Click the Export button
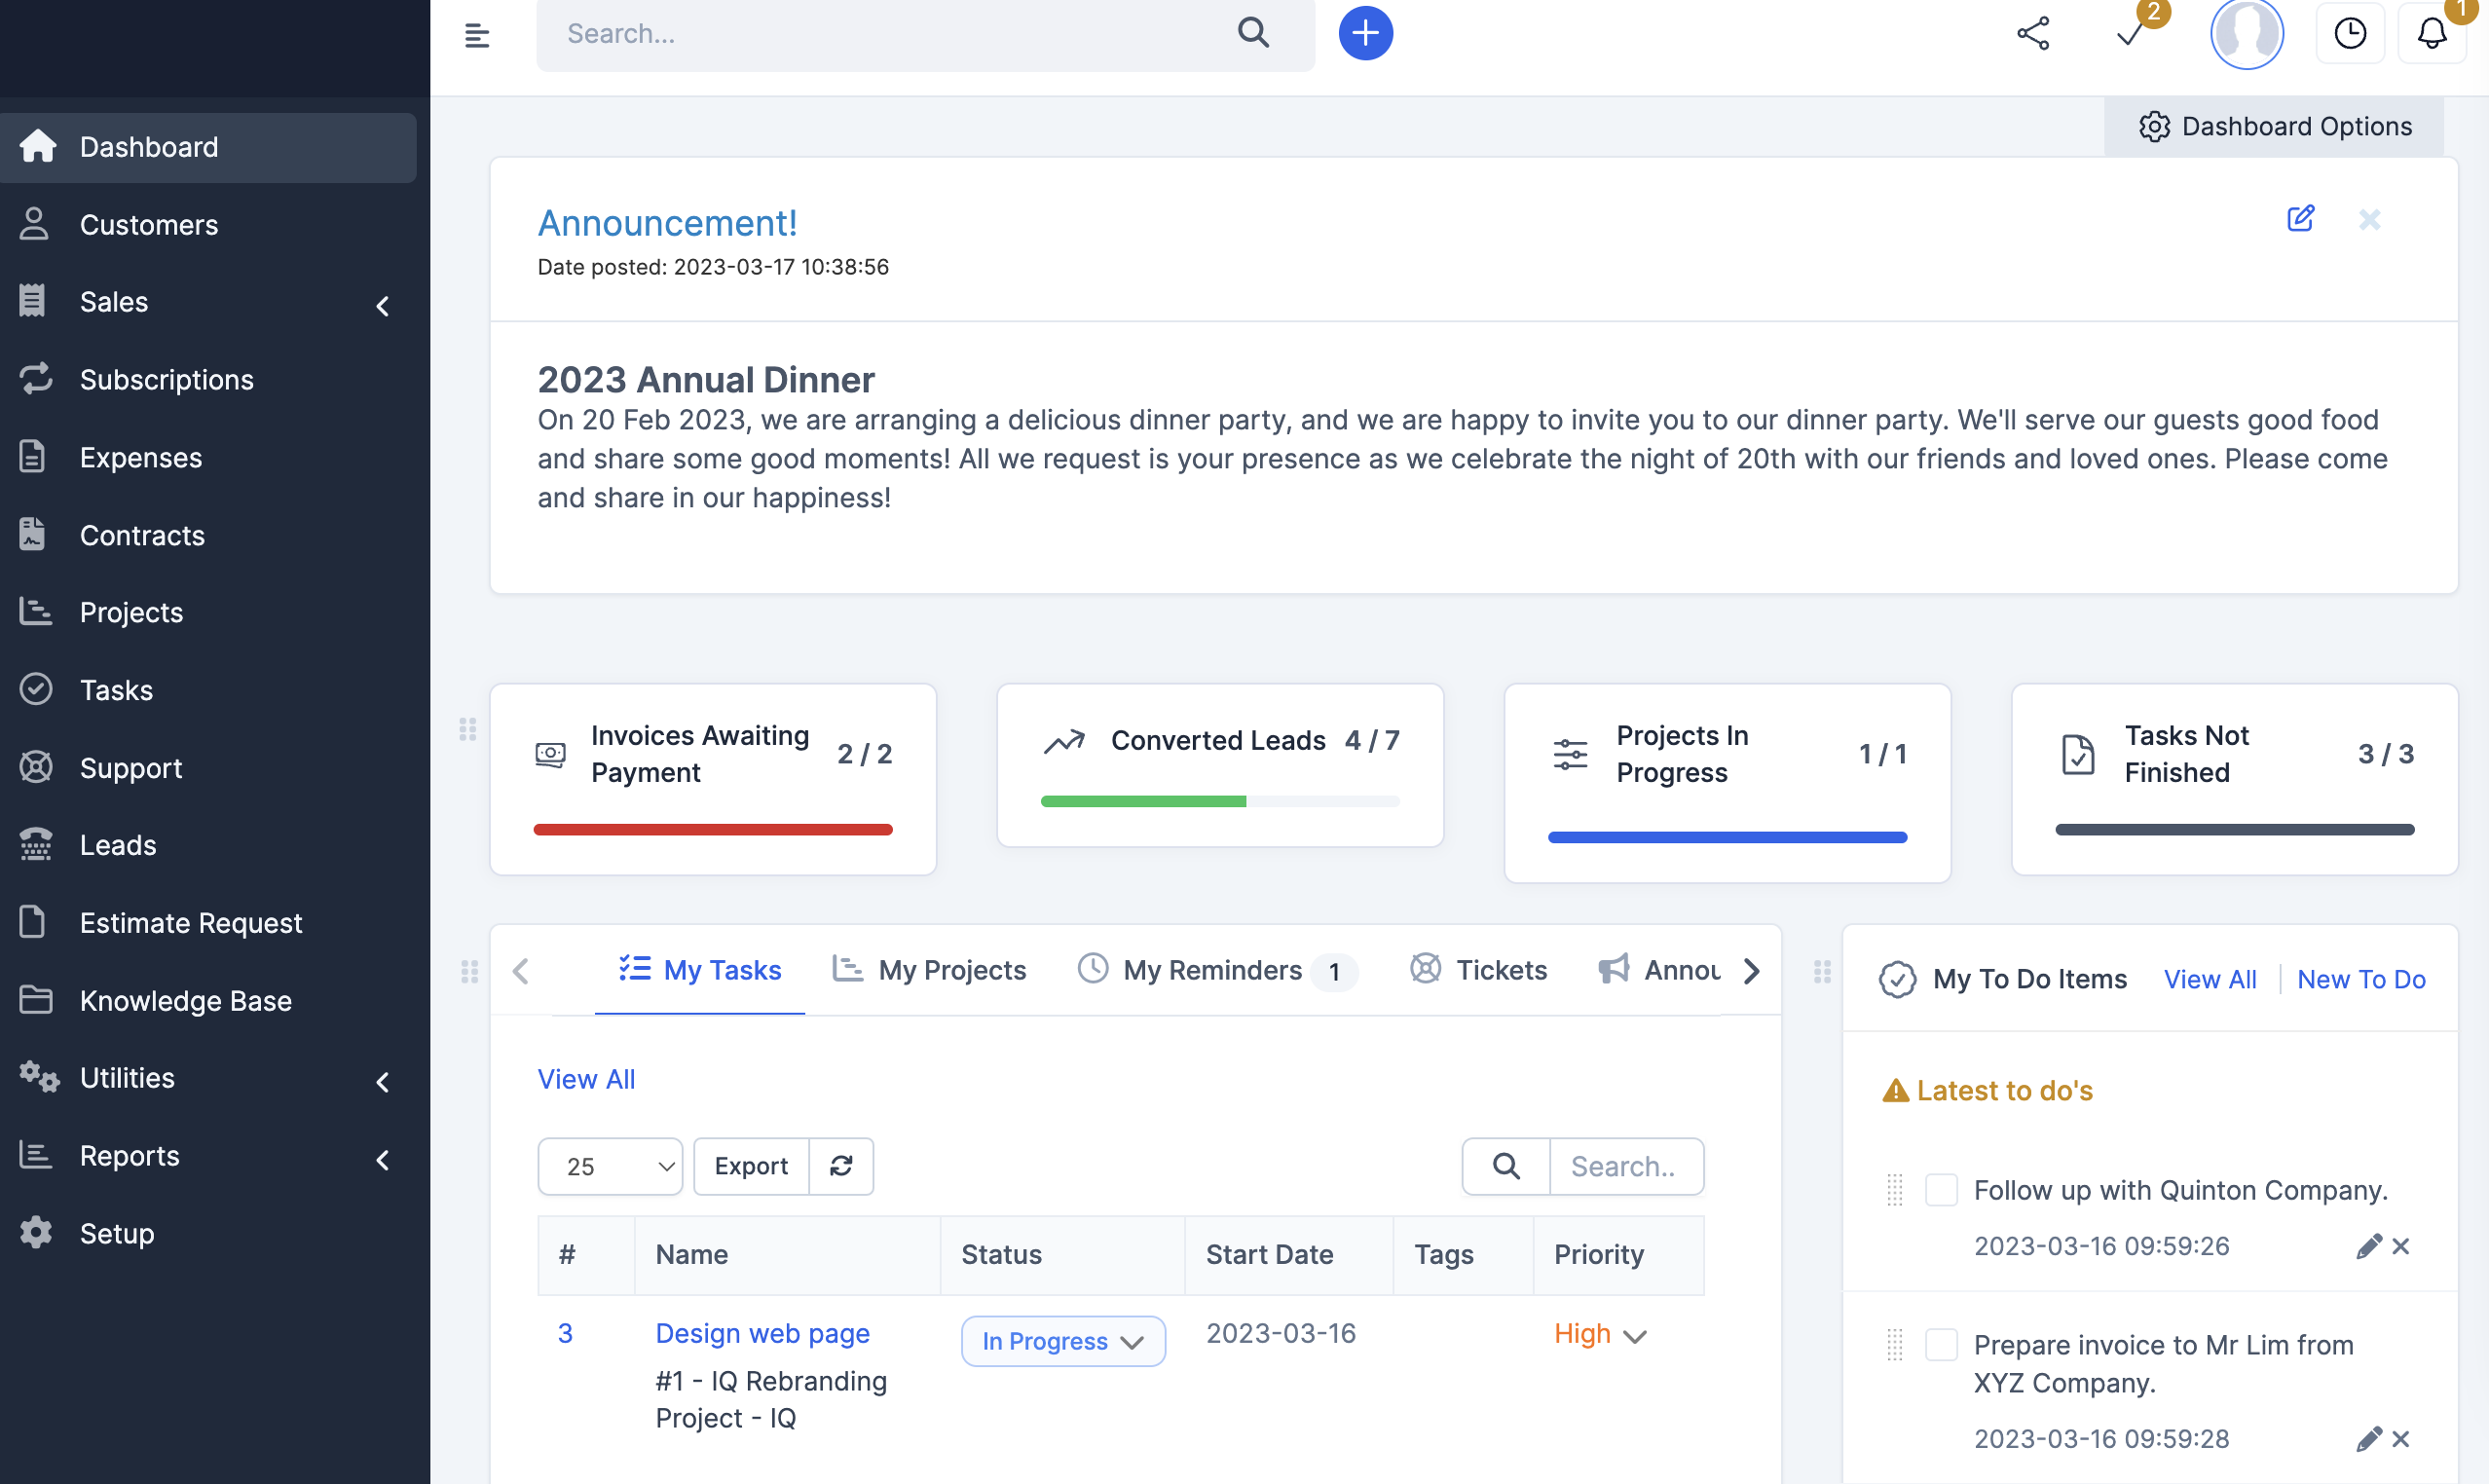This screenshot has width=2489, height=1484. [x=751, y=1166]
